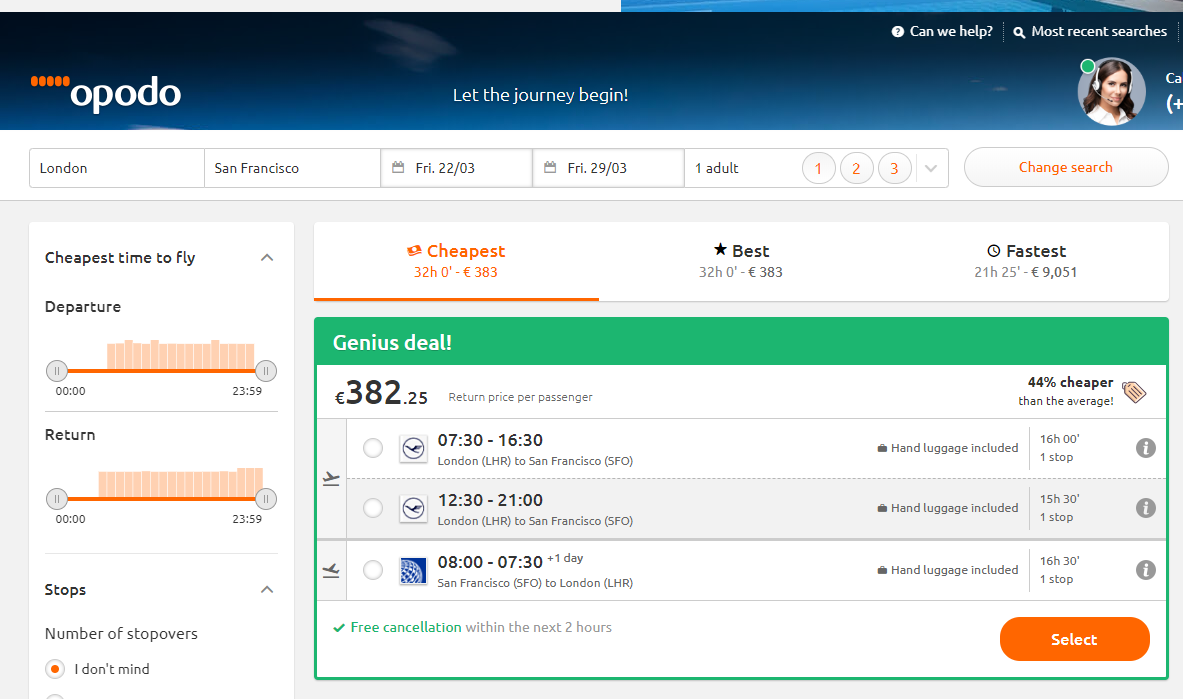
Task: Click the info icon for 12:30 flight
Action: click(x=1146, y=508)
